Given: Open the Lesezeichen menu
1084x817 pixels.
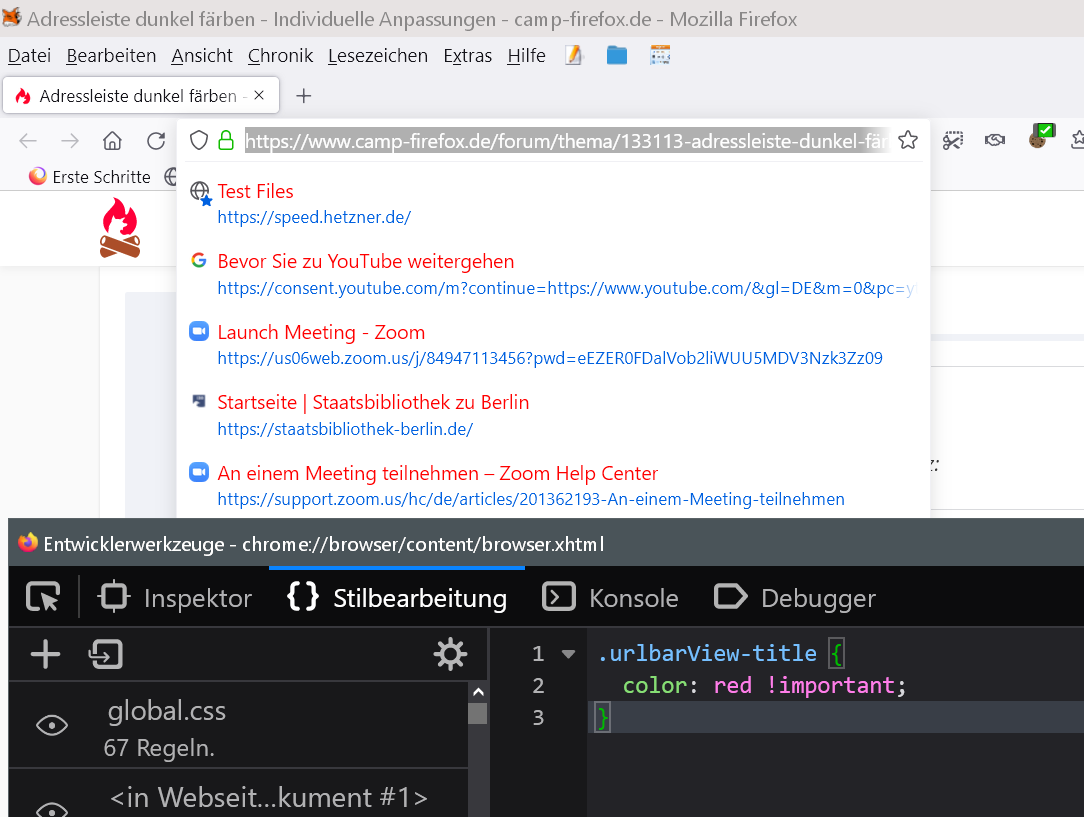Looking at the screenshot, I should (377, 56).
